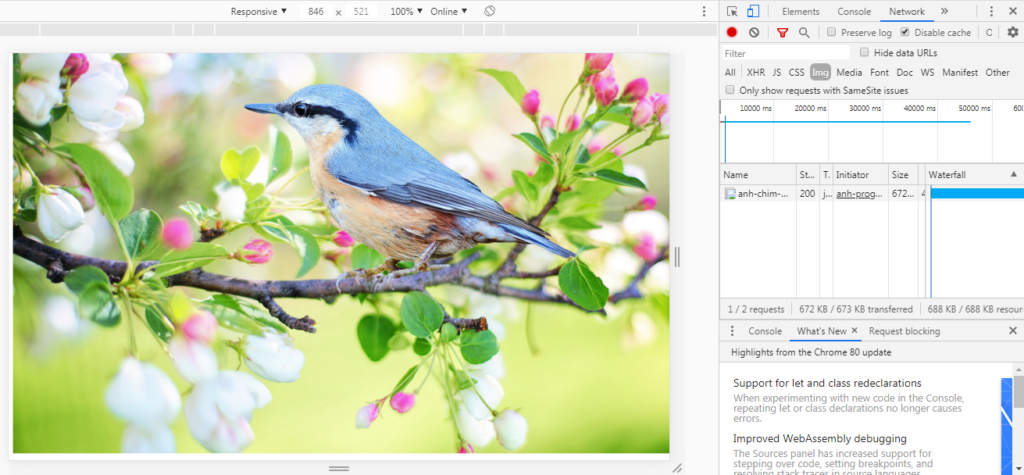The height and width of the screenshot is (475, 1024).
Task: Toggle the red filter funnel icon
Action: point(783,33)
